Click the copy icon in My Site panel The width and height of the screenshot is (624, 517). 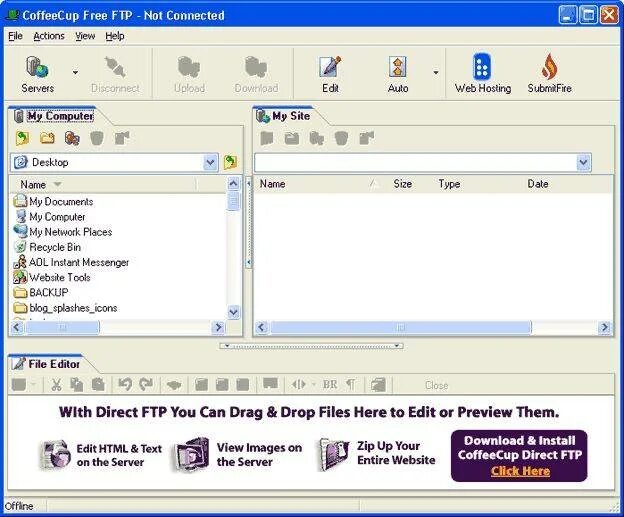[x=316, y=138]
